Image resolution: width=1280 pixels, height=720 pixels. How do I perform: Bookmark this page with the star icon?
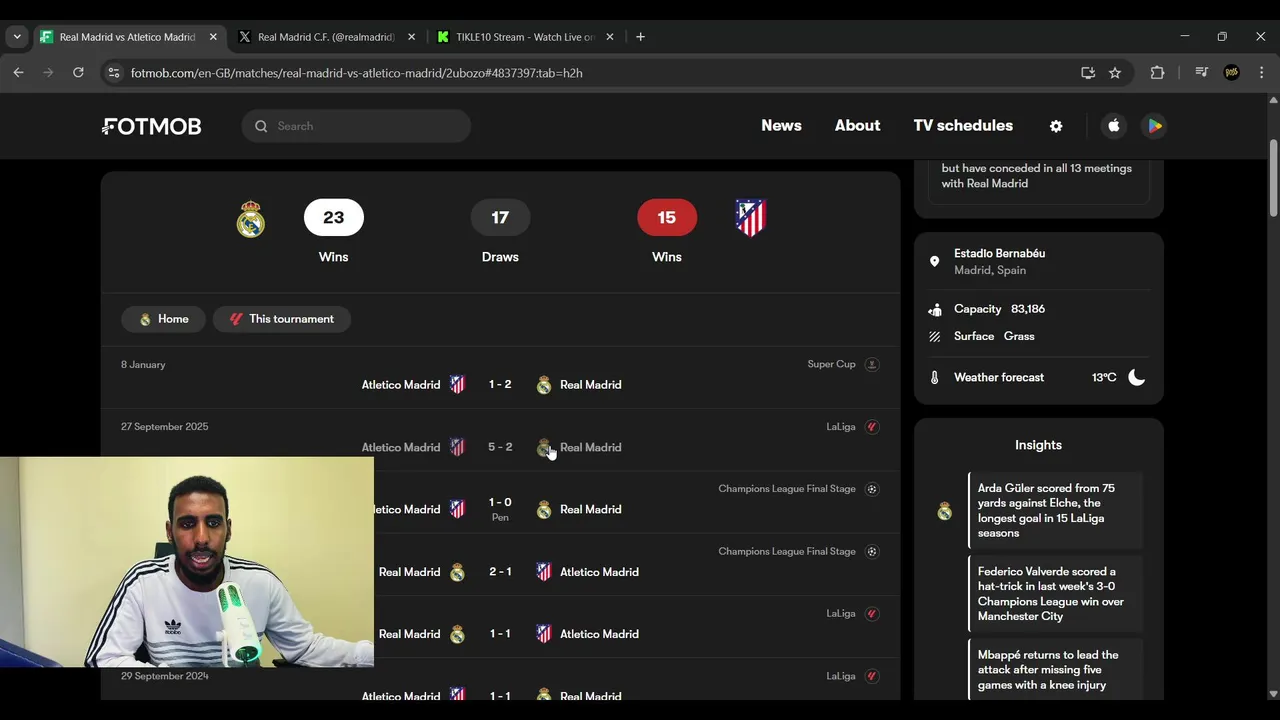pos(1115,73)
